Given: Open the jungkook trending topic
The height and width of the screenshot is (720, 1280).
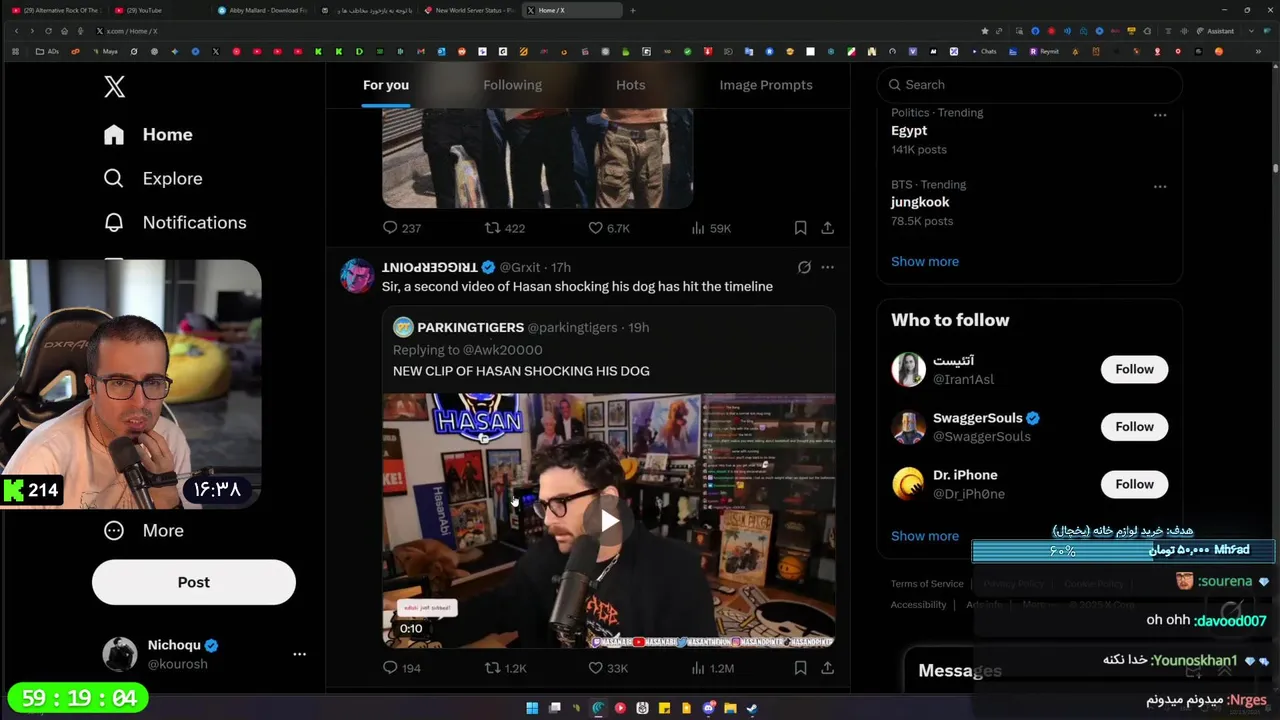Looking at the screenshot, I should 920,202.
